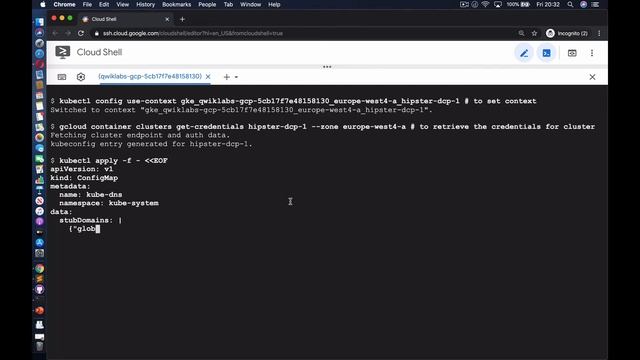
Task: Open the View menu
Action: pyautogui.click(x=122, y=4)
